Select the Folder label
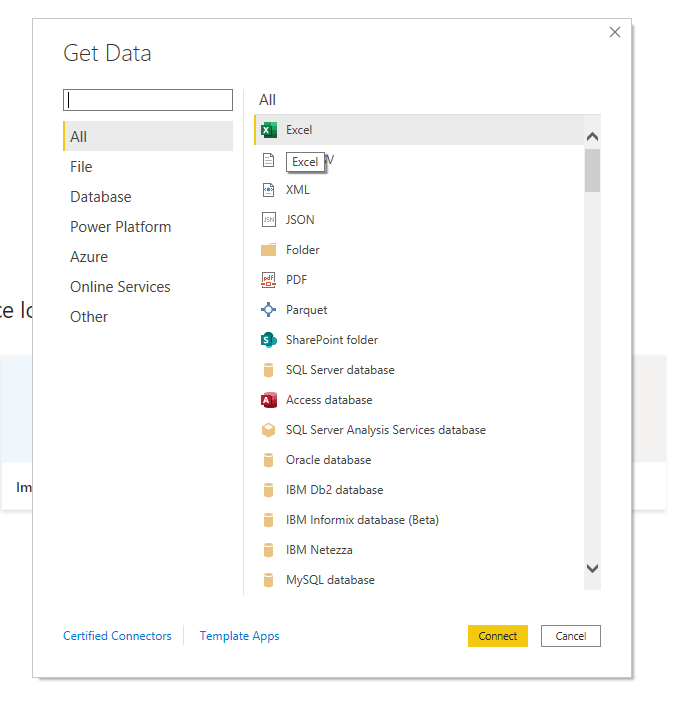The image size is (674, 709). coord(302,250)
